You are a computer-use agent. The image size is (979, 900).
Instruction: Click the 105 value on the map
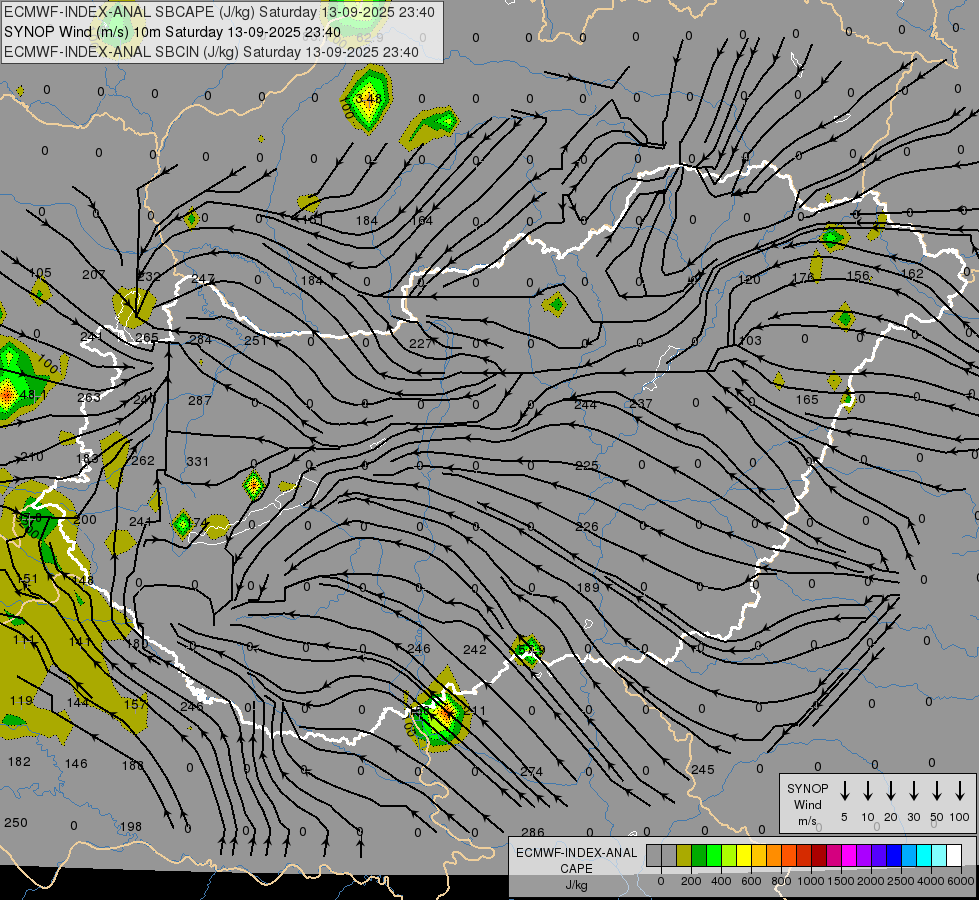(40, 273)
